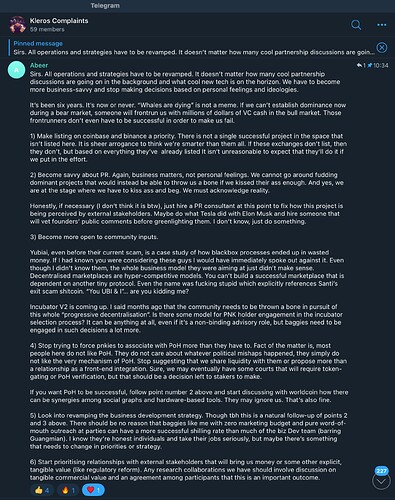Click the 59 members subtitle

(47, 29)
